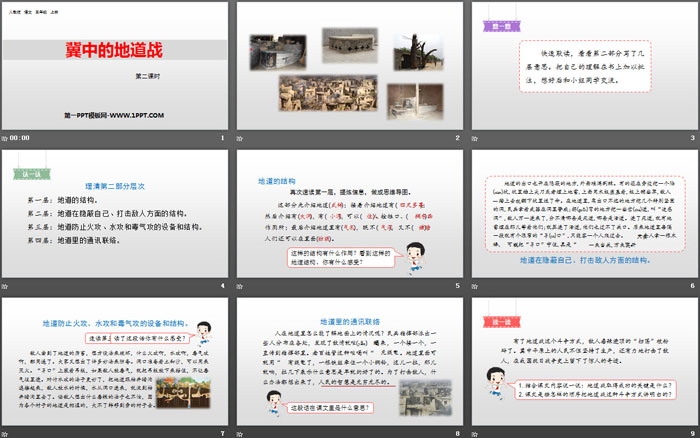
Task: Click slide number 9 label
Action: (x=692, y=434)
